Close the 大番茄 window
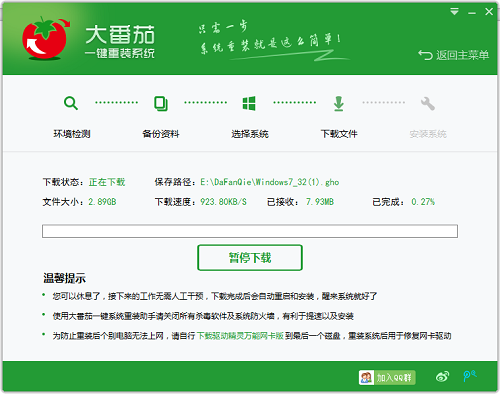500x394 pixels. point(489,12)
